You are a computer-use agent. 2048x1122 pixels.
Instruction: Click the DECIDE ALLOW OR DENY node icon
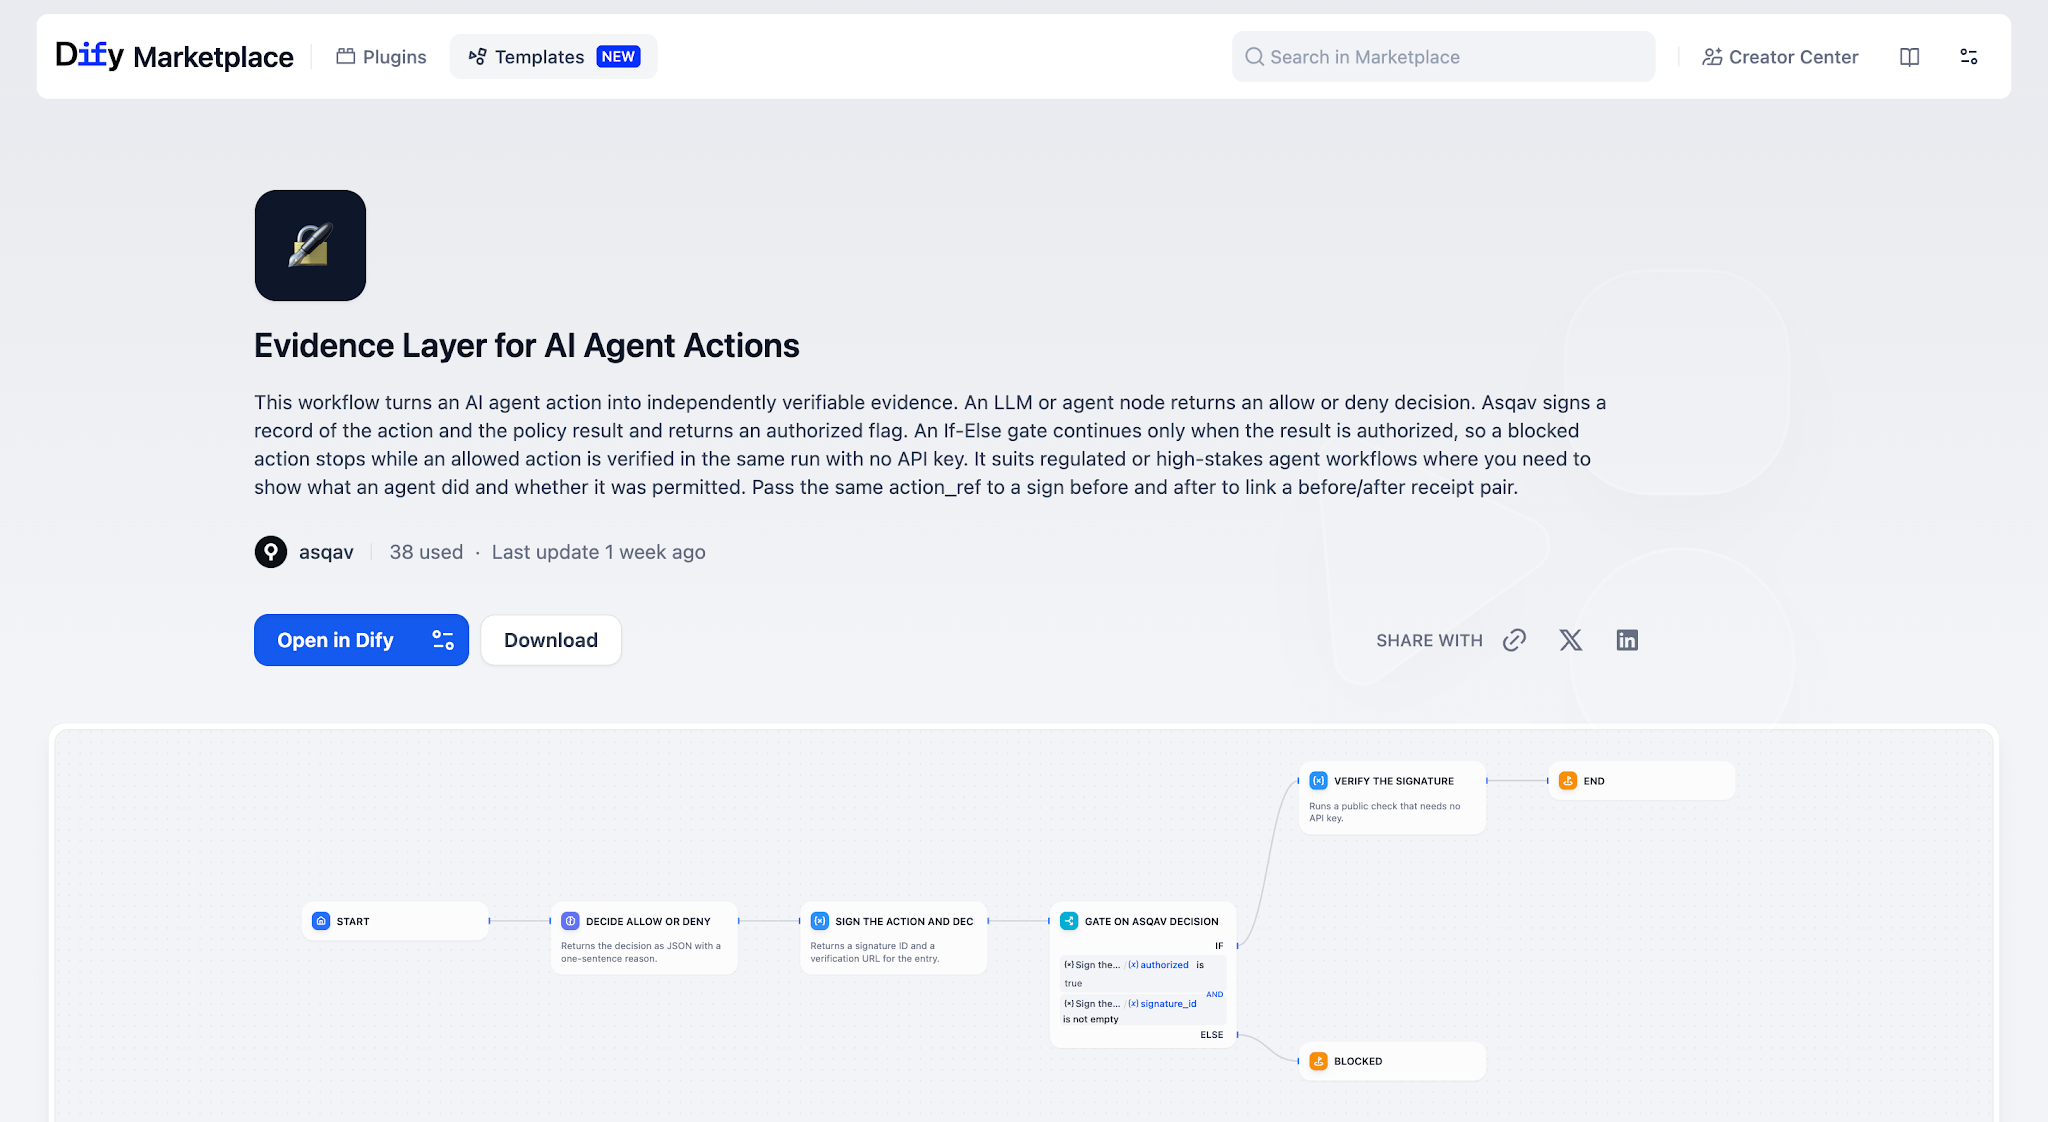click(x=570, y=921)
